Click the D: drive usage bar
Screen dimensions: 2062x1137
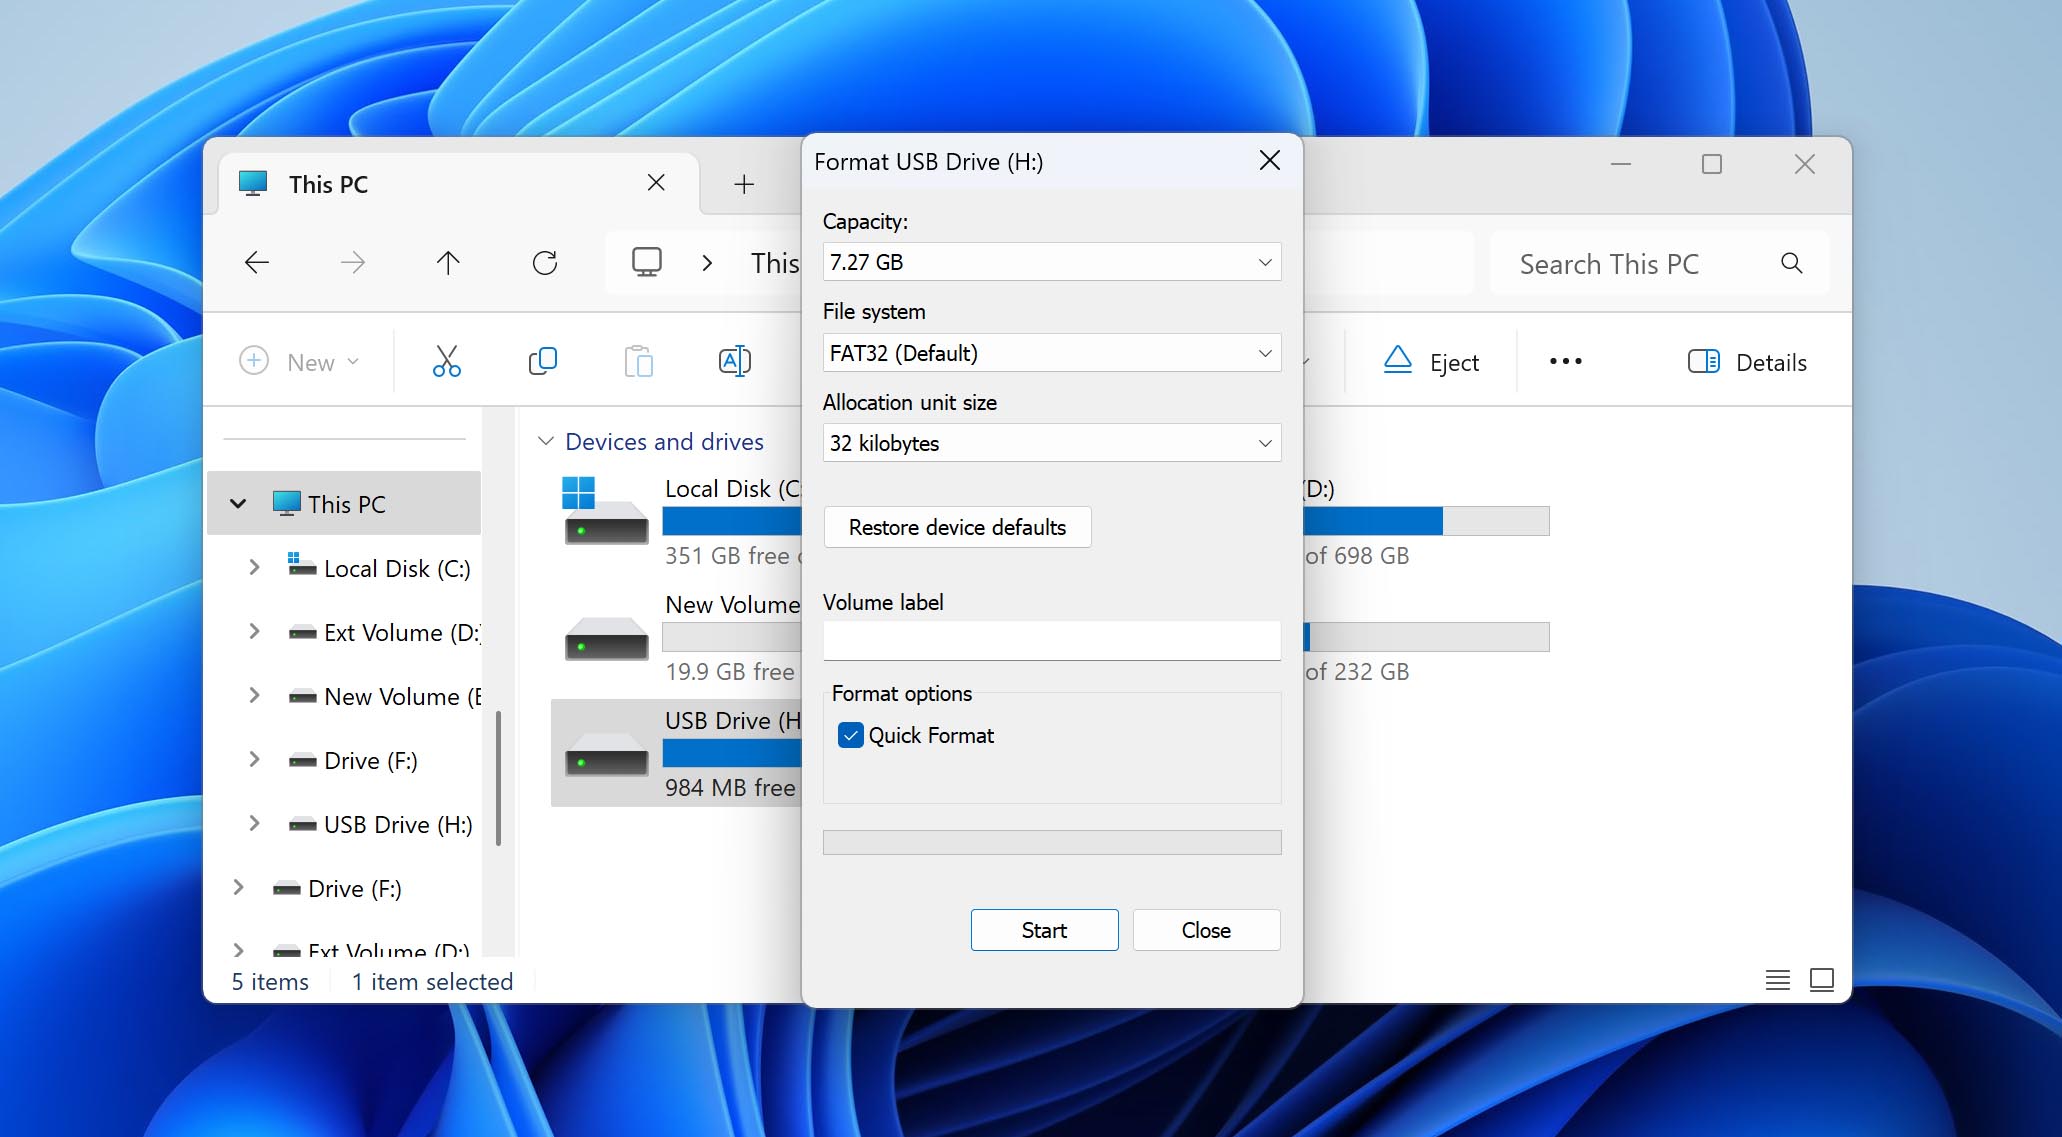1426,521
